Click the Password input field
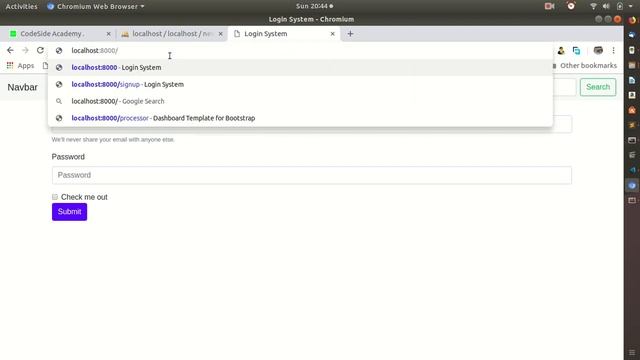 click(311, 175)
